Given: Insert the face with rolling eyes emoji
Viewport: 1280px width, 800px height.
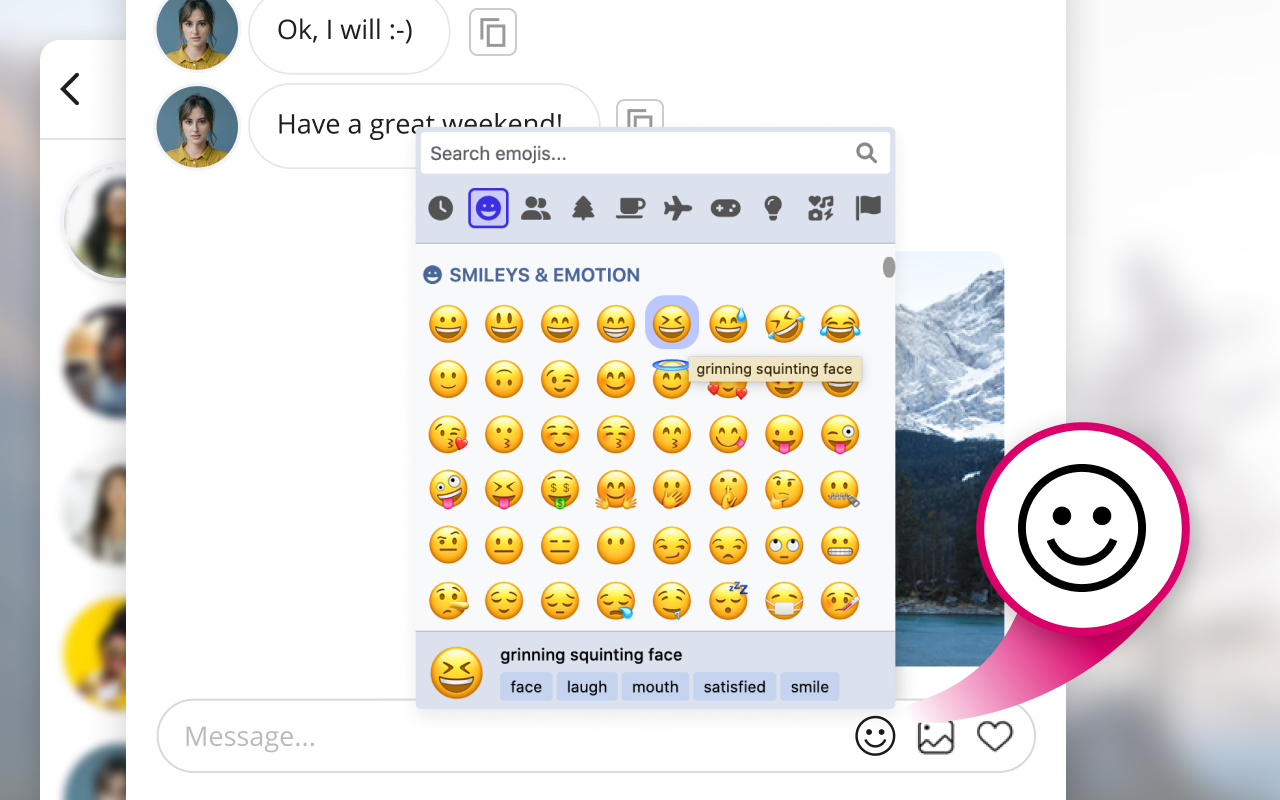Looking at the screenshot, I should [x=784, y=546].
